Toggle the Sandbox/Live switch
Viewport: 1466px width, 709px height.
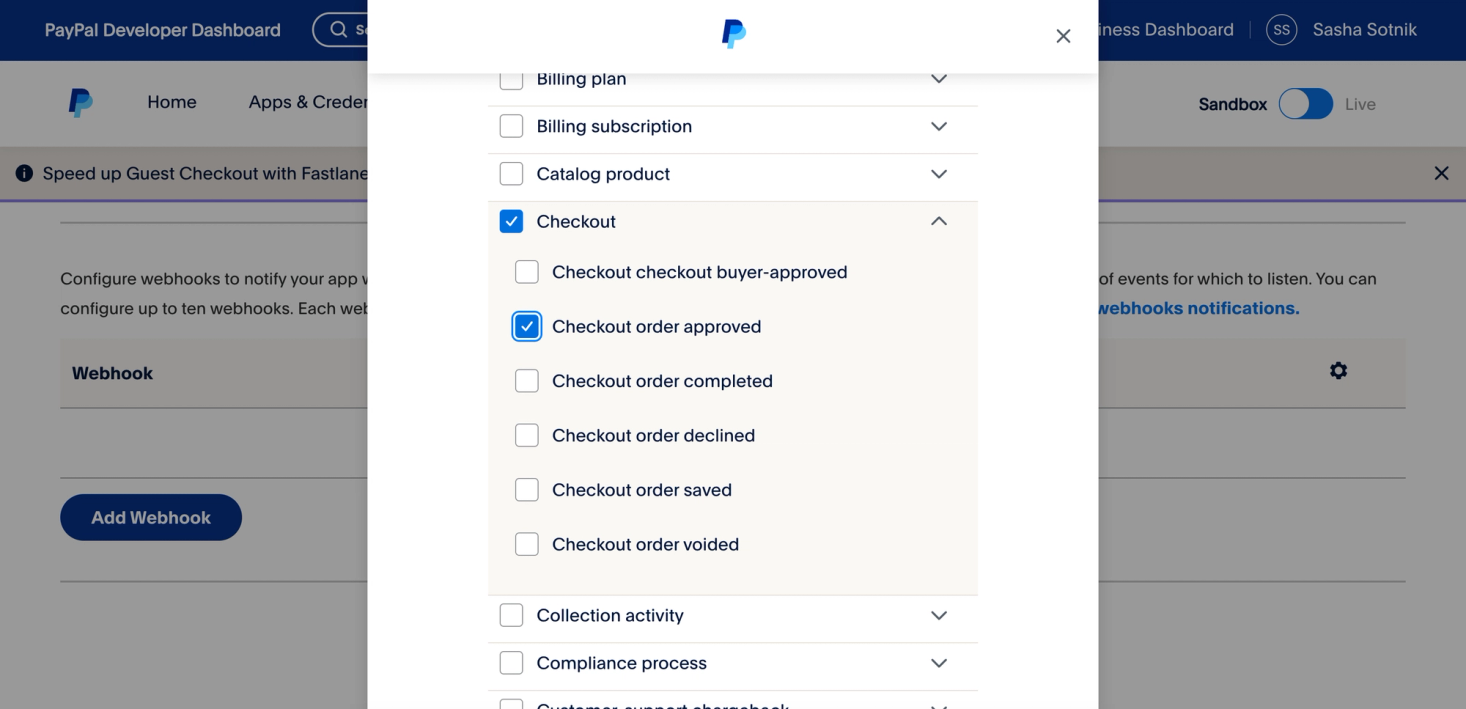[x=1305, y=104]
